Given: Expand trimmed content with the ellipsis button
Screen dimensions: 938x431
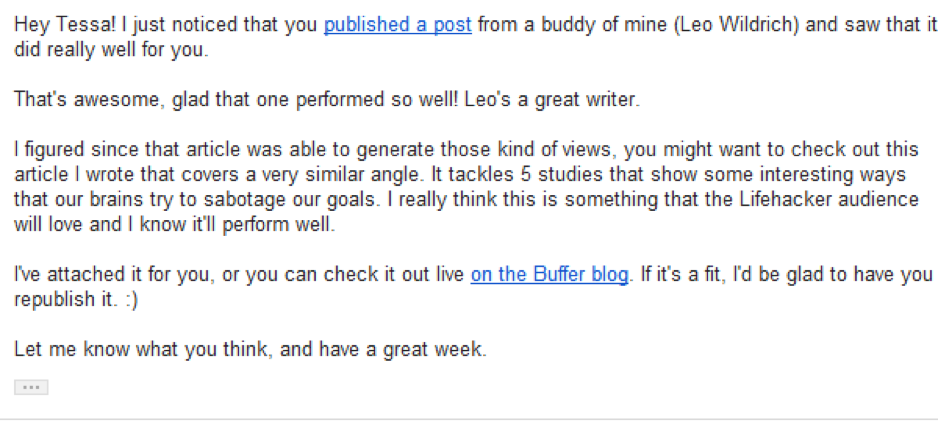Looking at the screenshot, I should coord(31,387).
